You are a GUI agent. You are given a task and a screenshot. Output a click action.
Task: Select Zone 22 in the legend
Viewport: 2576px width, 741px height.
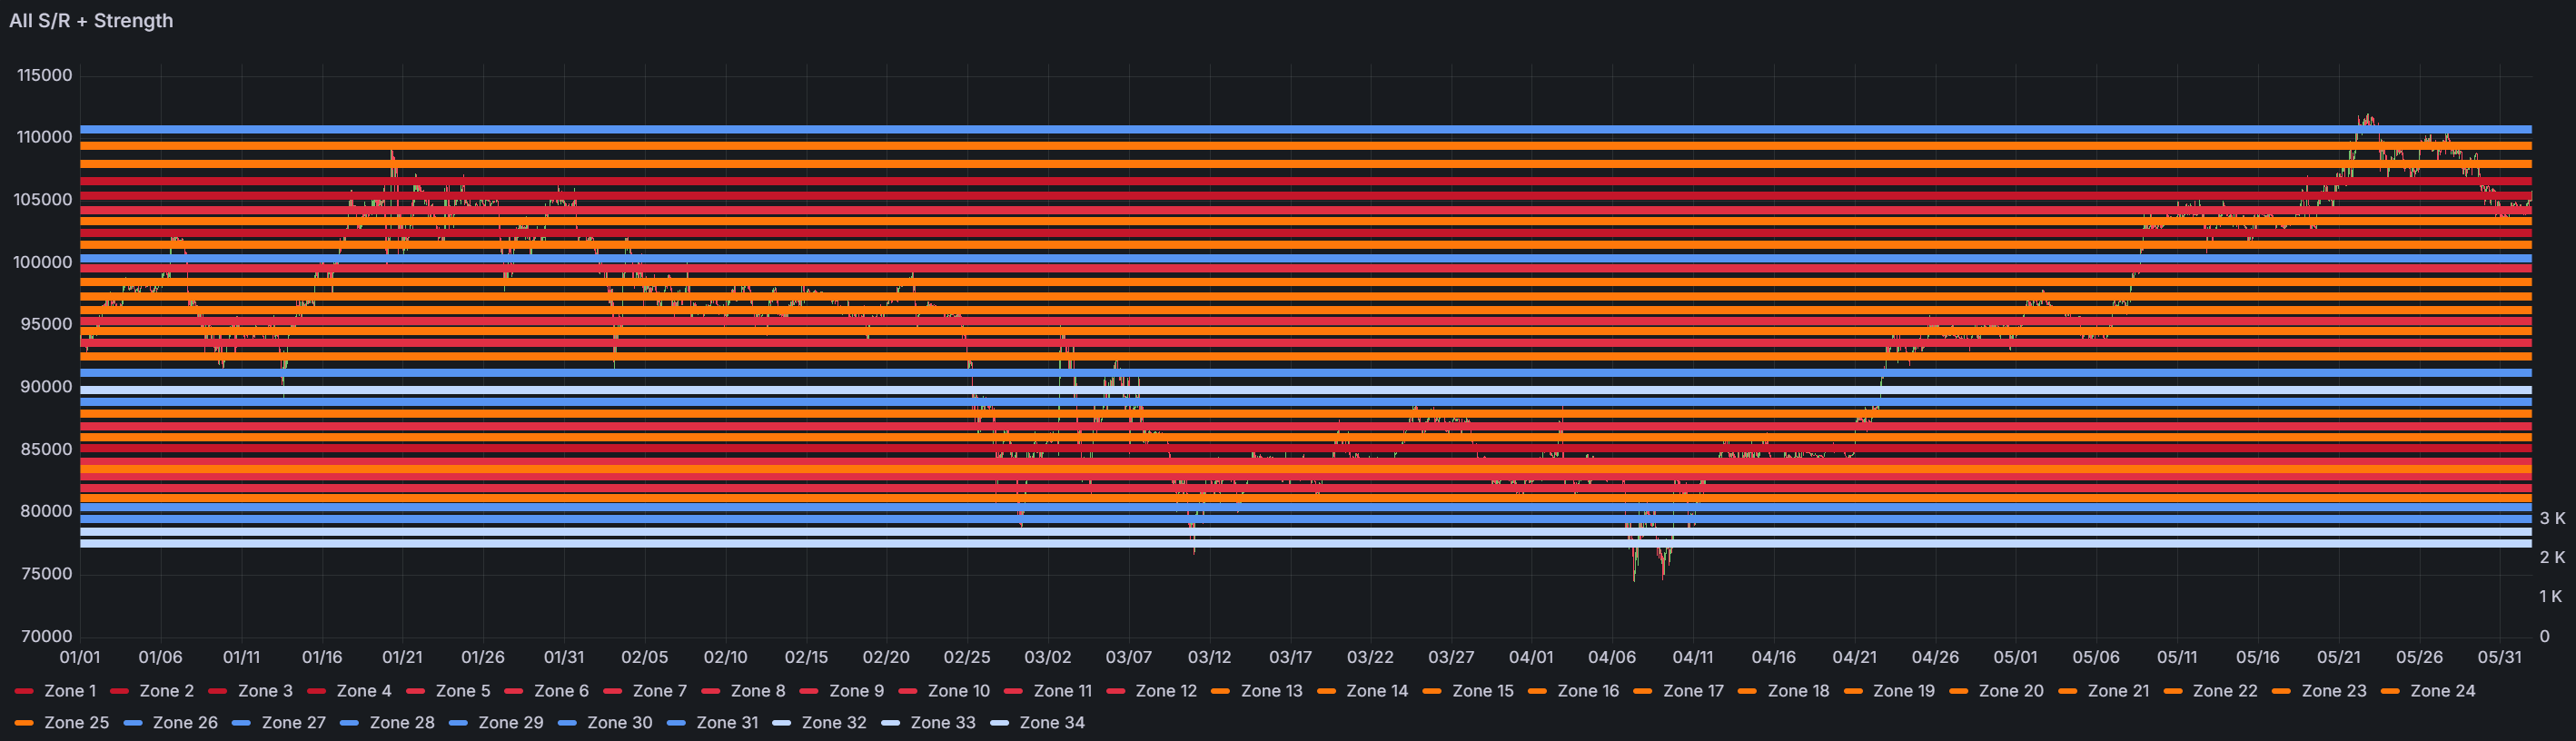coord(2225,691)
